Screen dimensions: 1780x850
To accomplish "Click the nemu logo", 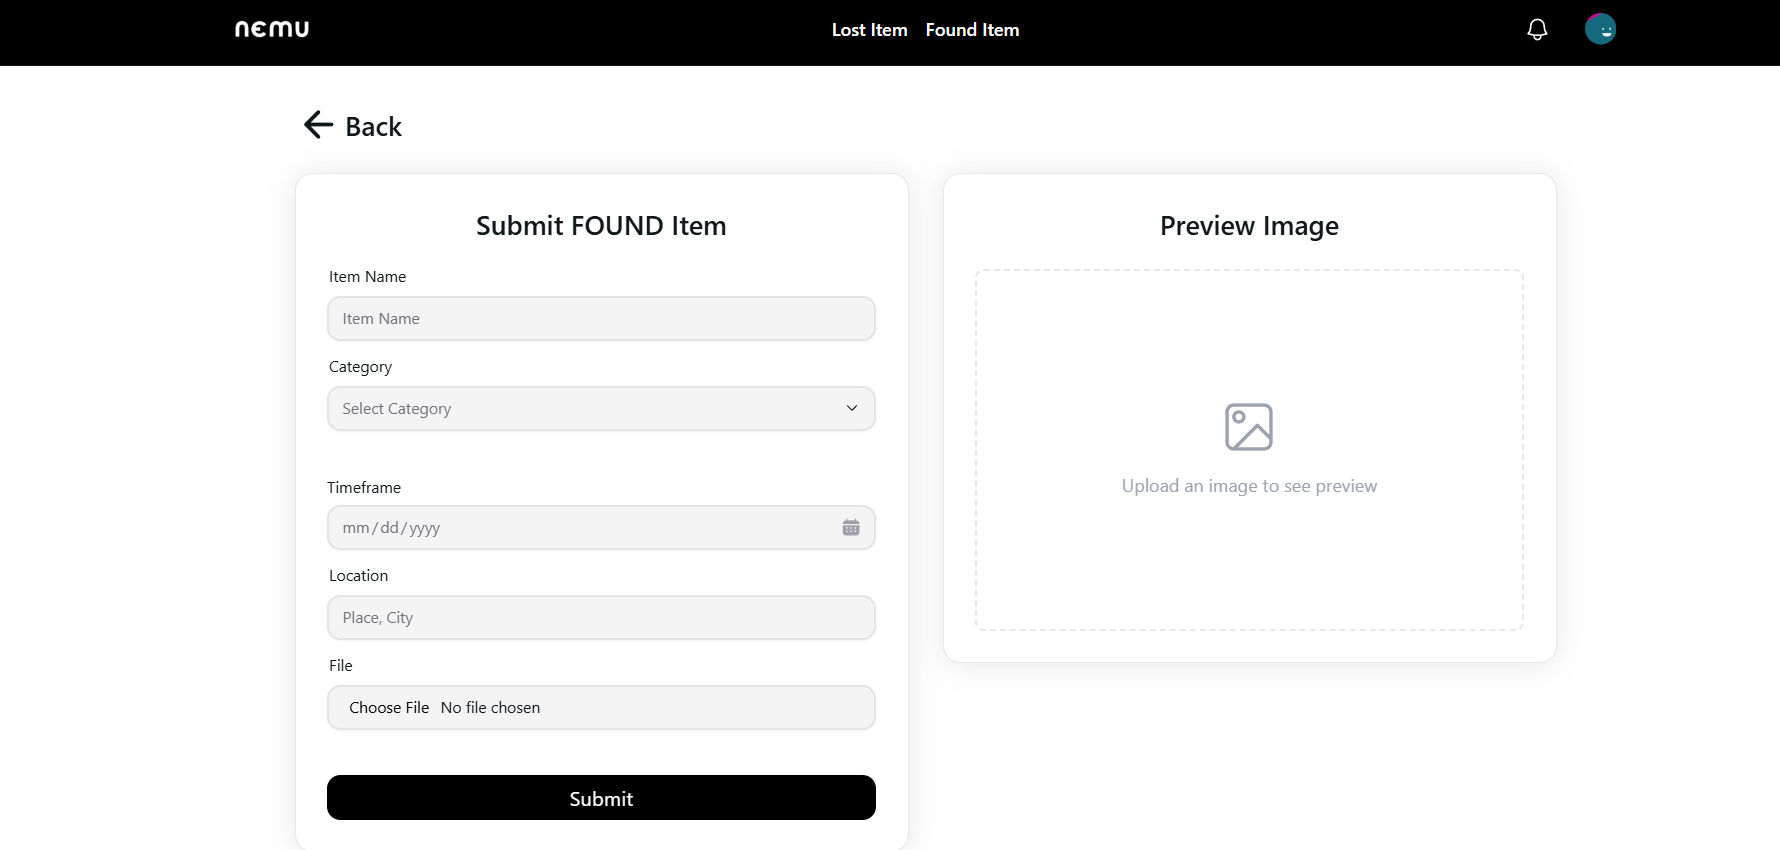I will (x=271, y=28).
